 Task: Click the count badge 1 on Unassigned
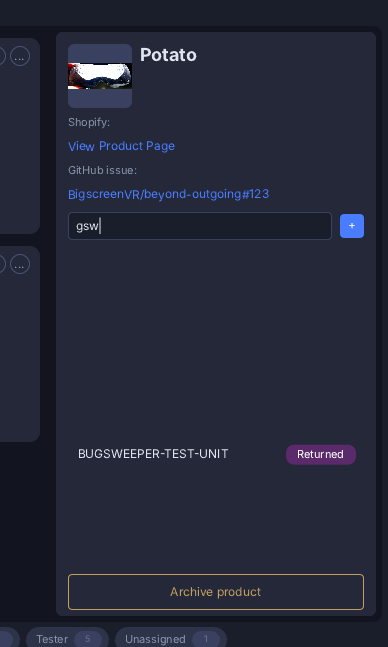click(206, 639)
